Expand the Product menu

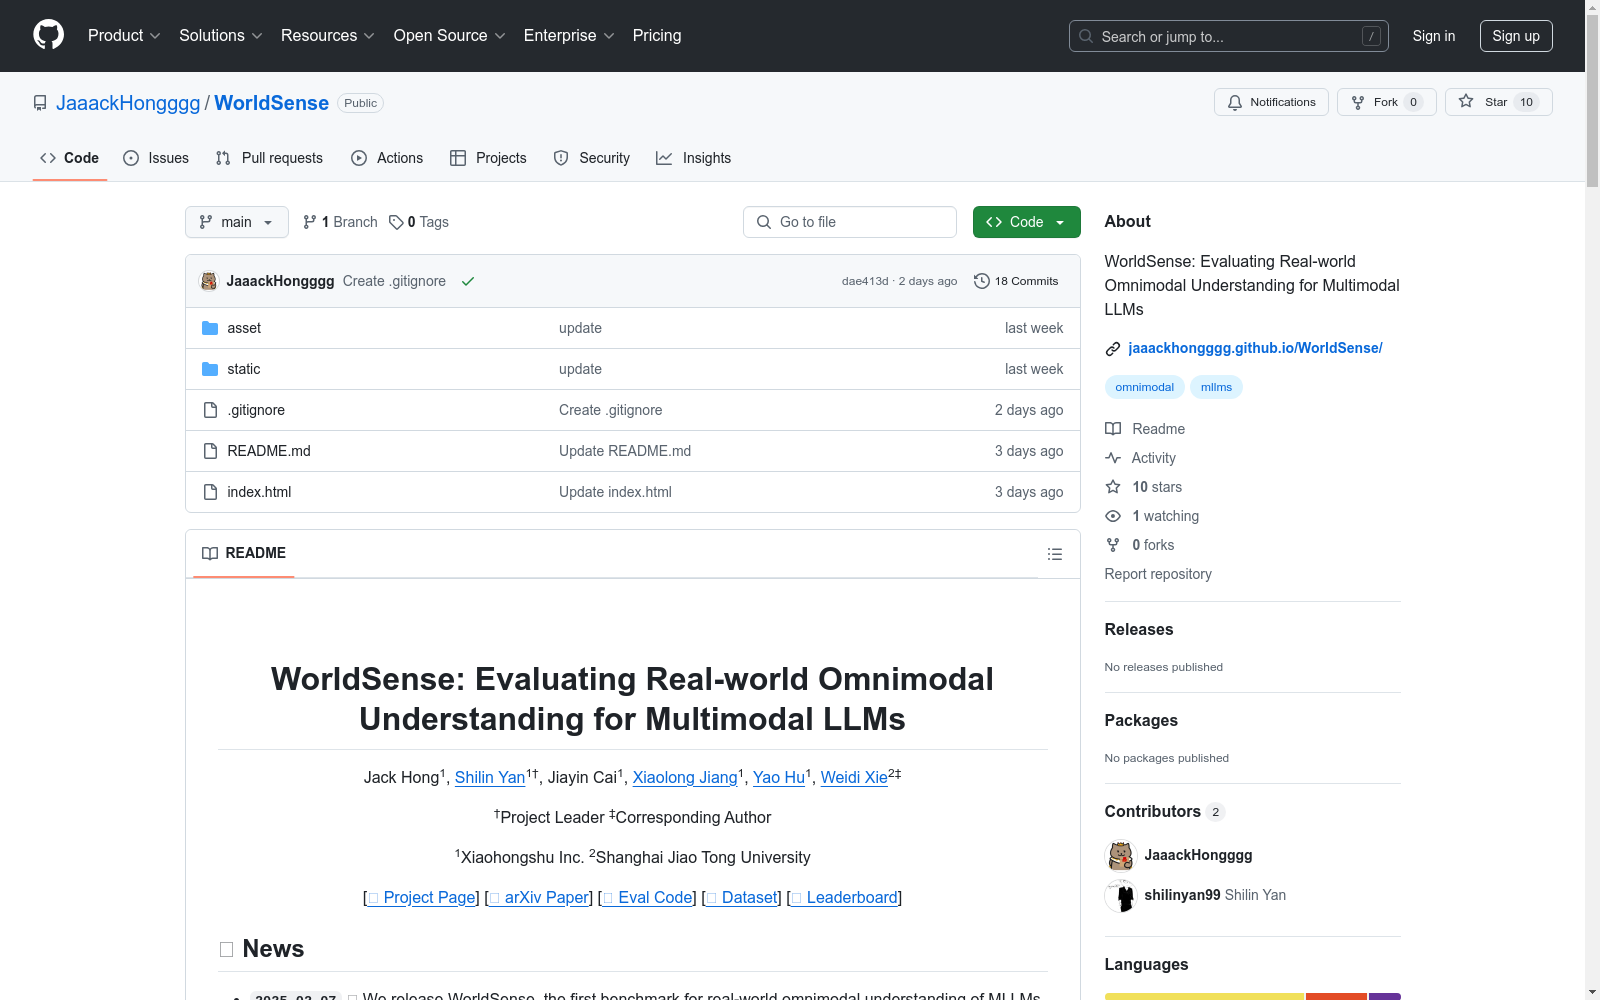click(x=124, y=36)
